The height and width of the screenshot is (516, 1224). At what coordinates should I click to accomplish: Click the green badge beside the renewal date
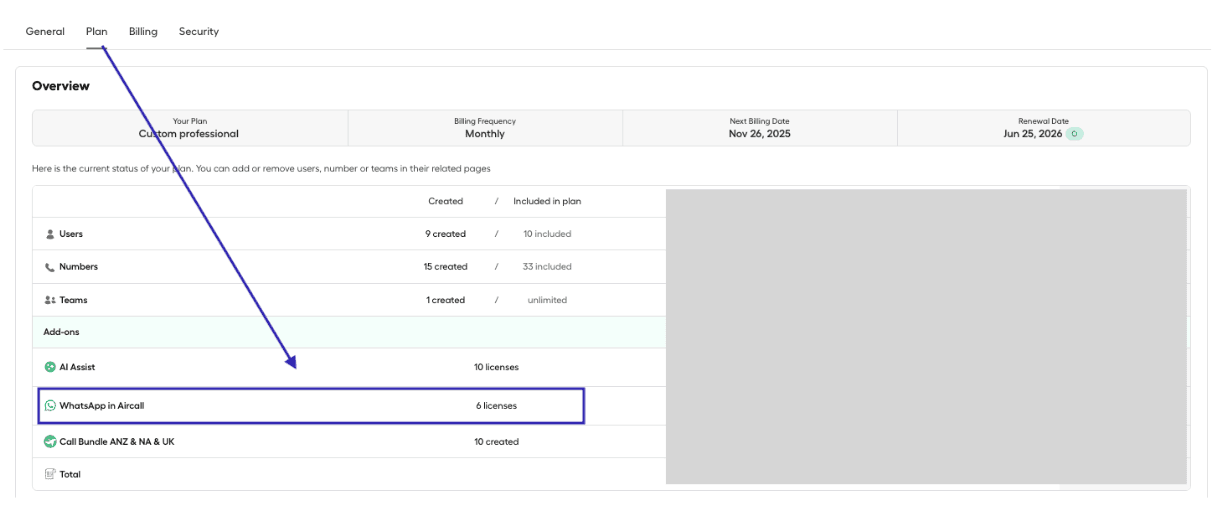click(1074, 134)
